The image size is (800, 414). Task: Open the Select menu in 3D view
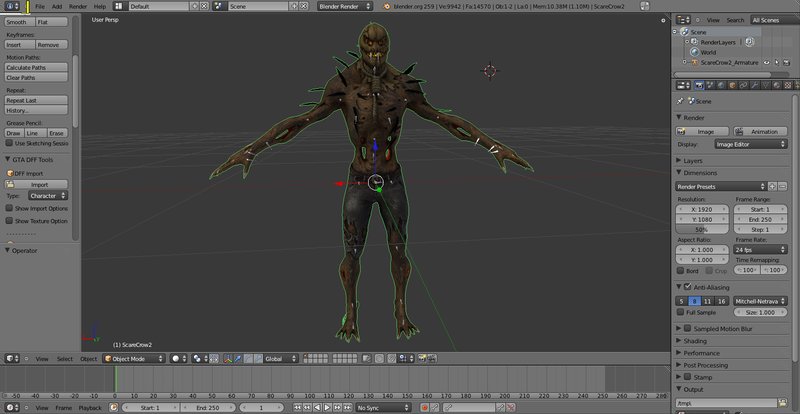click(64, 359)
